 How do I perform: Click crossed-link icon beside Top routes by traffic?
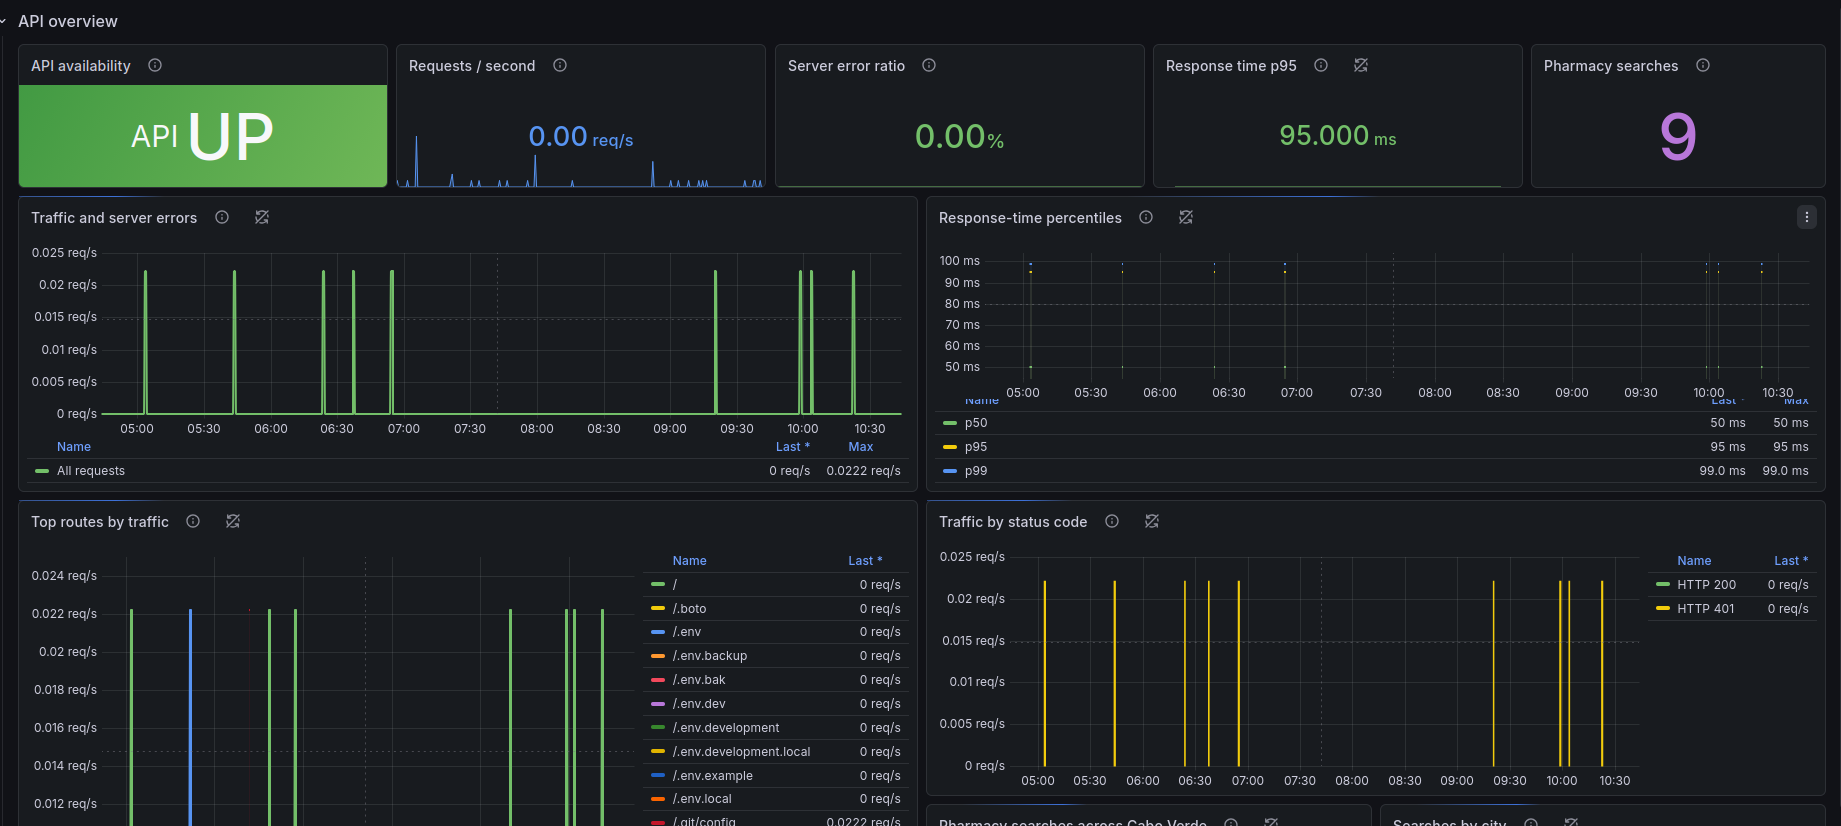coord(233,521)
